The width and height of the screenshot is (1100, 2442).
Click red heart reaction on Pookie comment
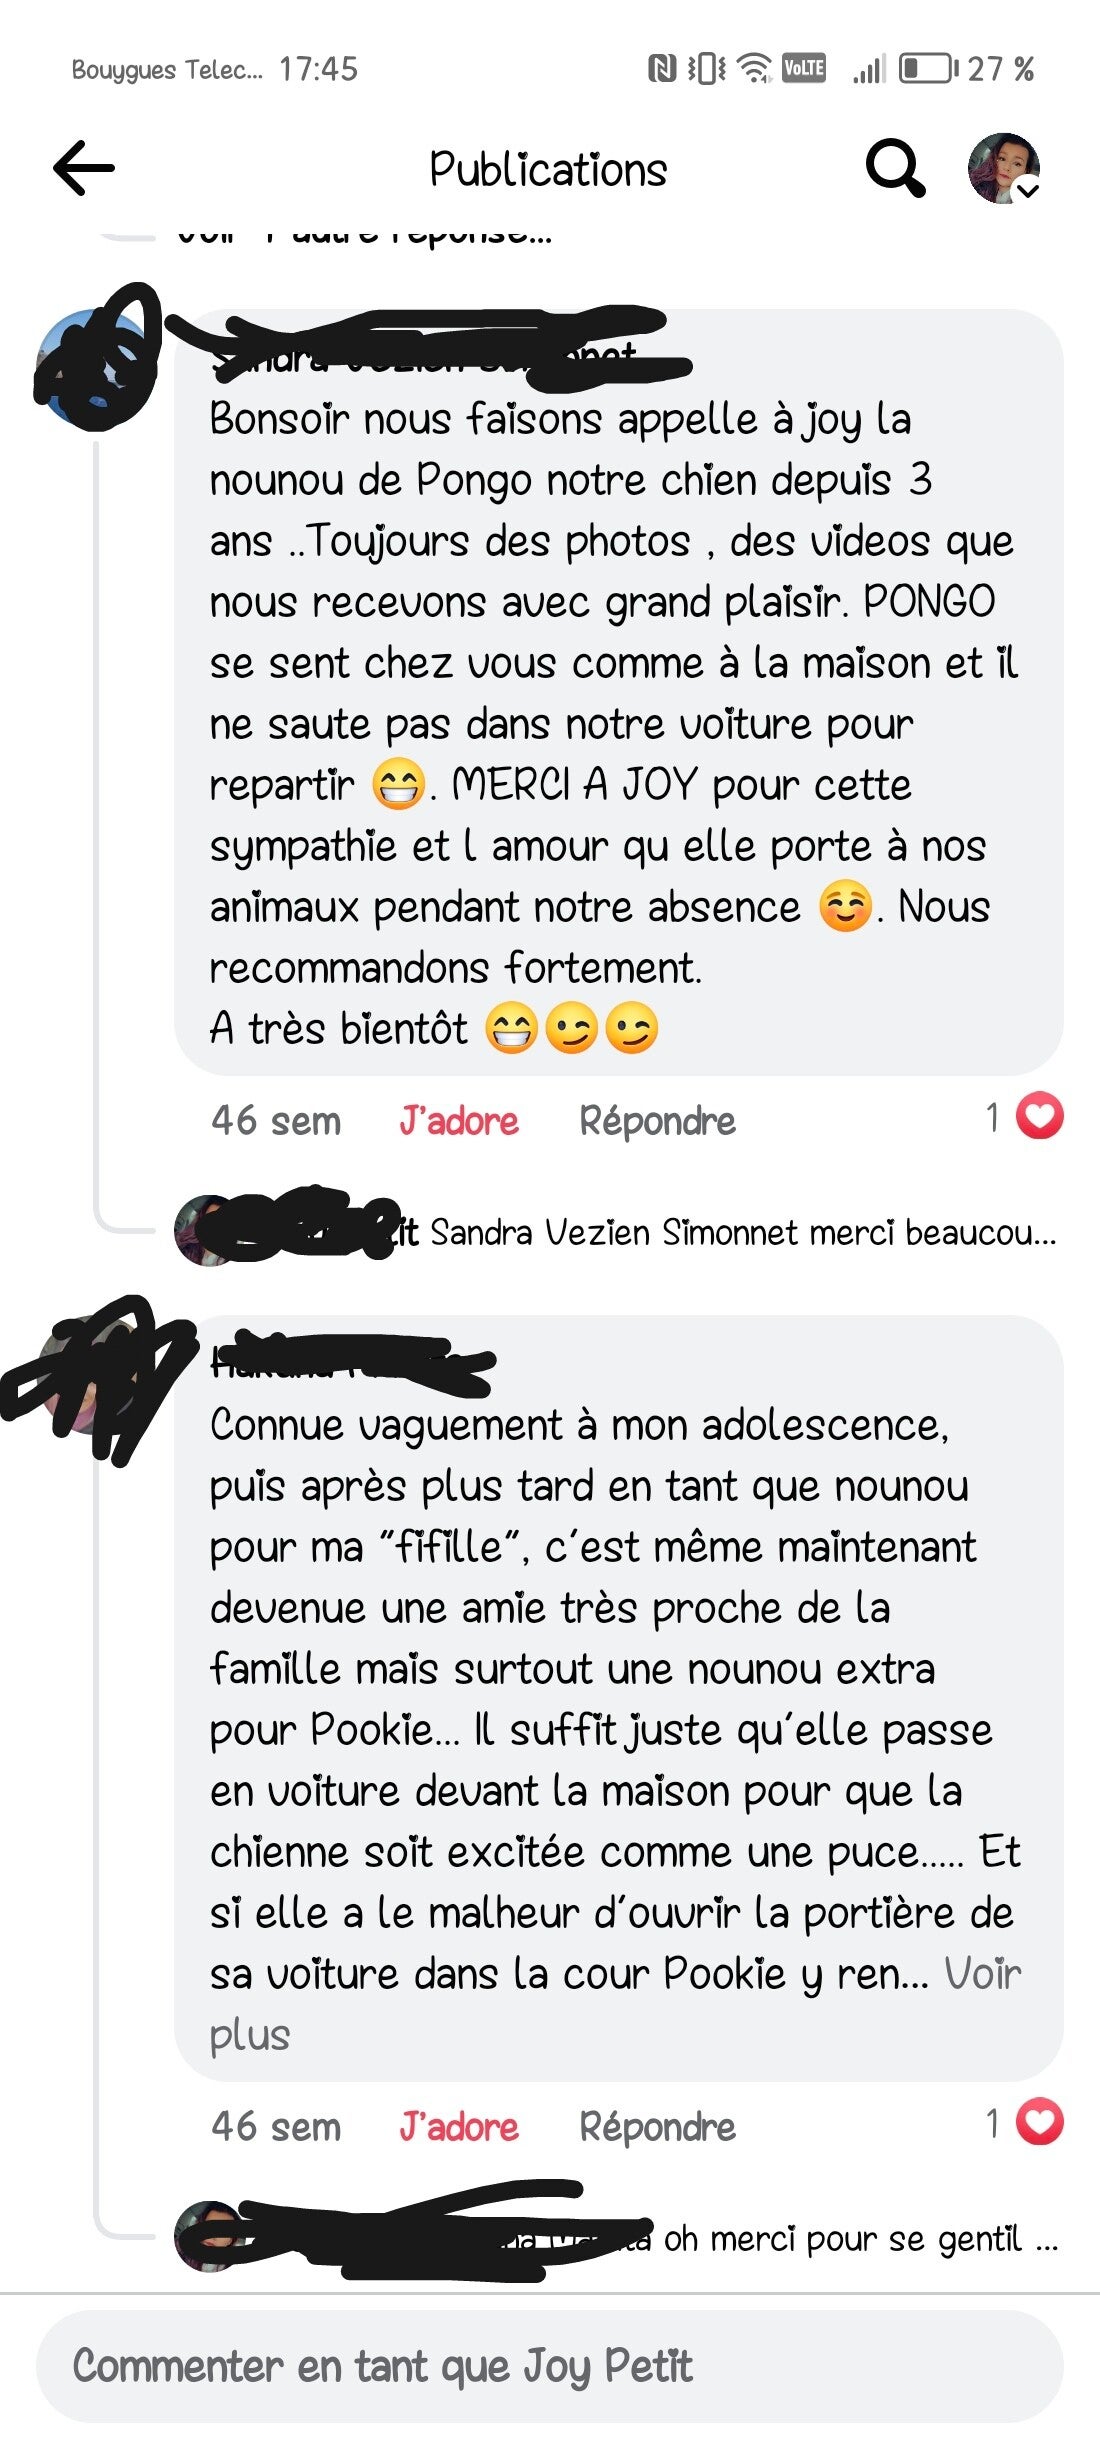(1040, 2123)
